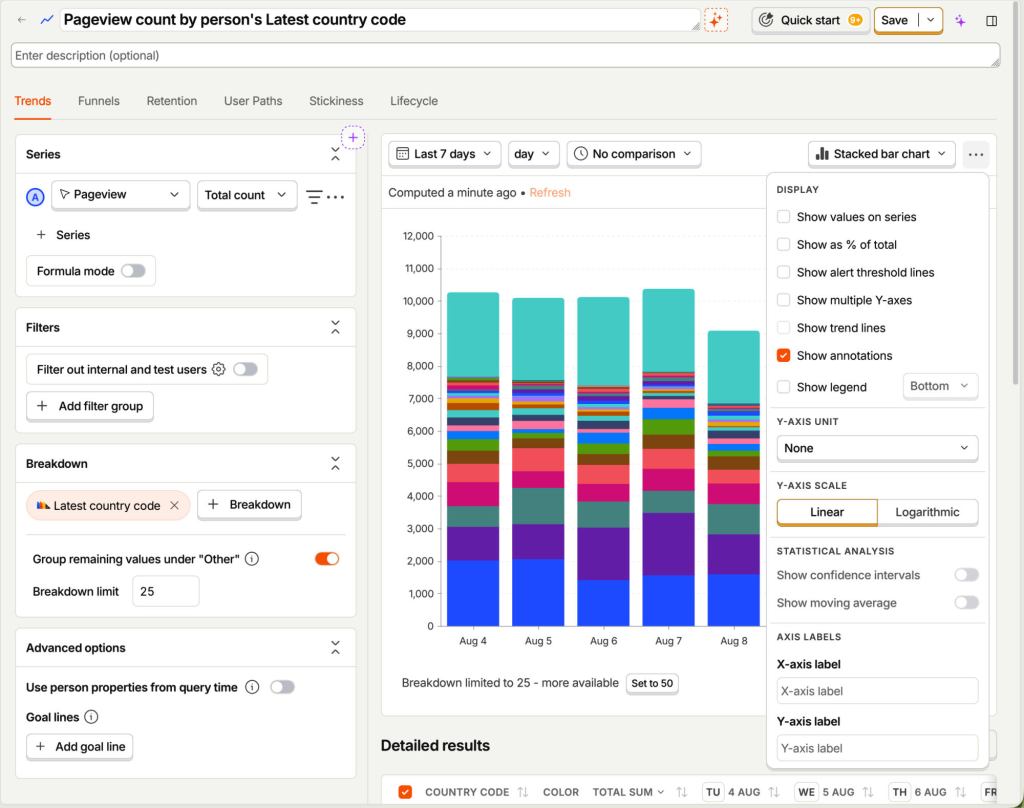Viewport: 1024px width, 808px height.
Task: Open the three-dots chart options menu
Action: click(x=976, y=154)
